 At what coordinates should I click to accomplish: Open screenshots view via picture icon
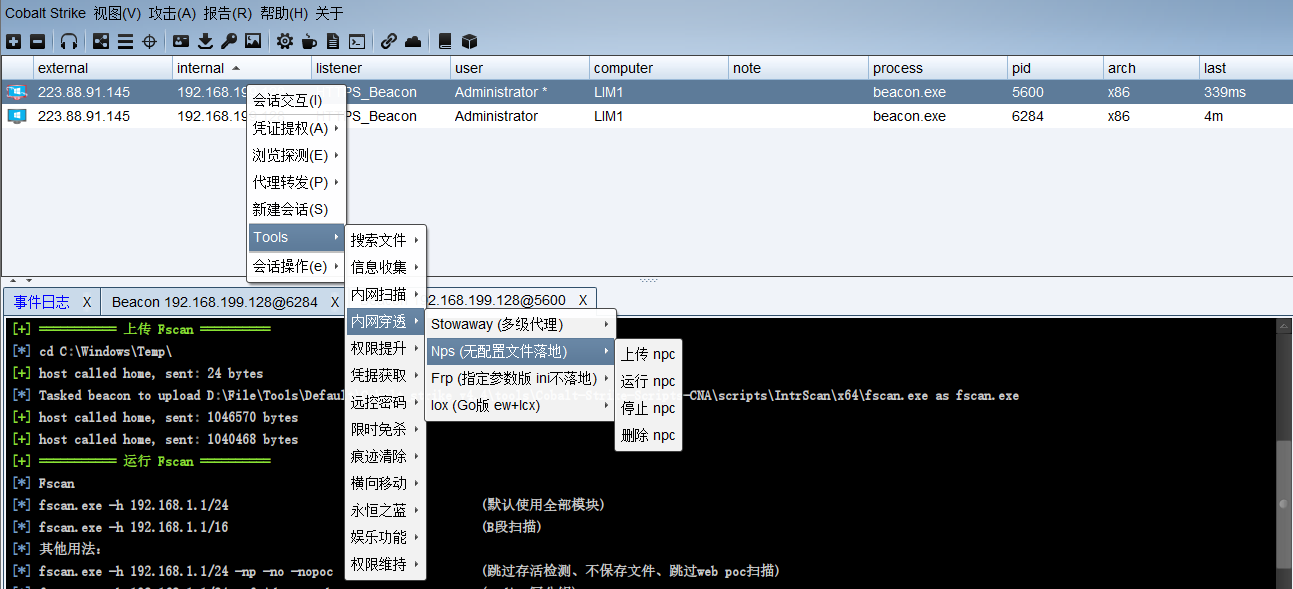[x=253, y=41]
